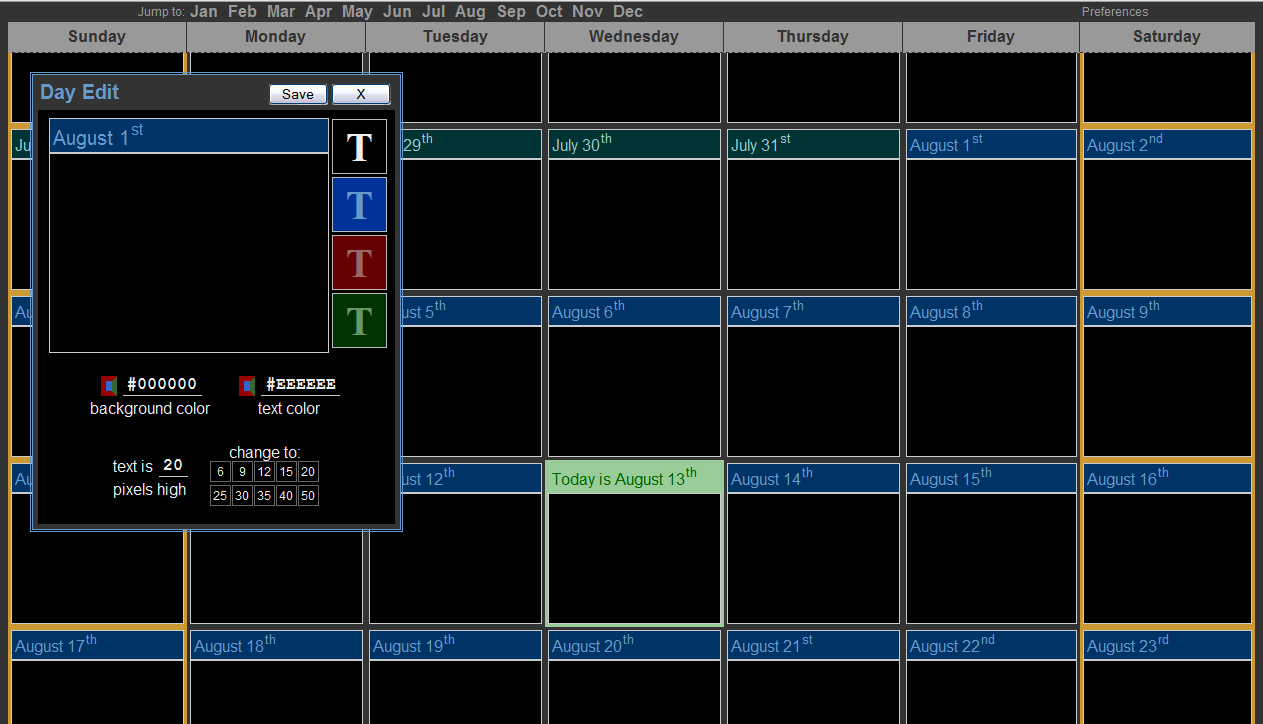Jump to the Dec month
1263x724 pixels.
628,12
